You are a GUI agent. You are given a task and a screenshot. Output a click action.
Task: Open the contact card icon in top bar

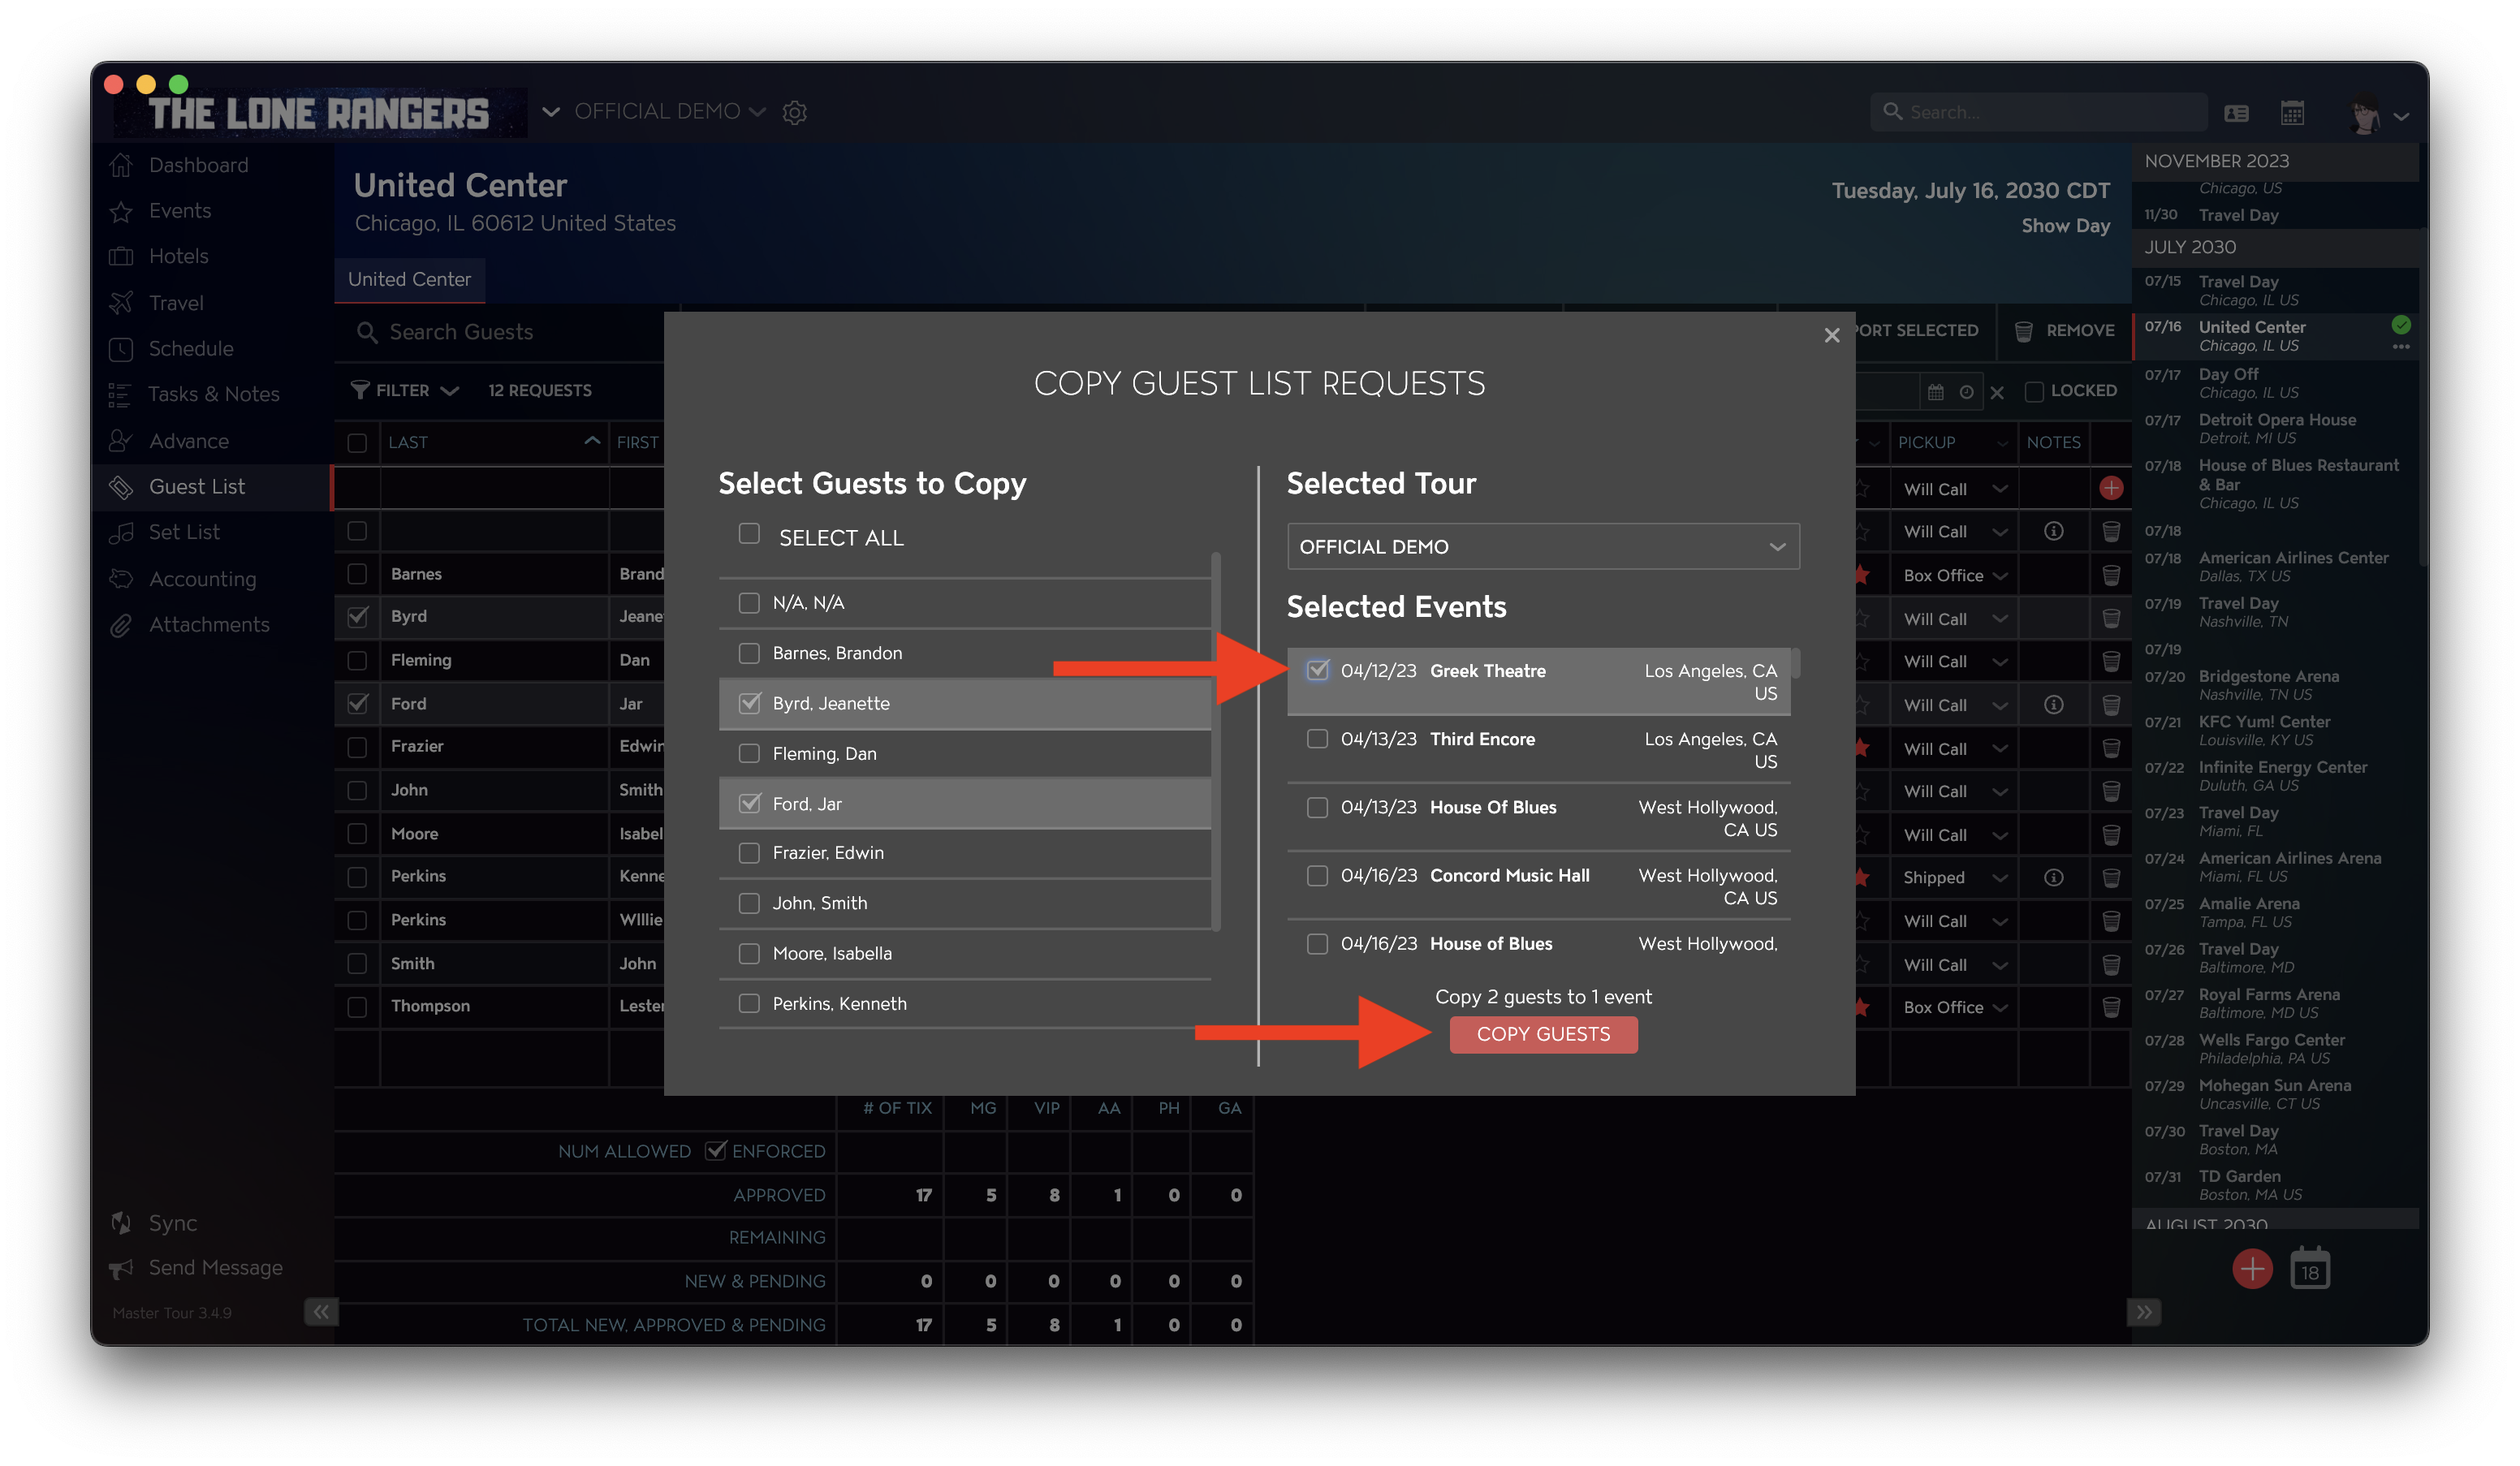pyautogui.click(x=2236, y=113)
